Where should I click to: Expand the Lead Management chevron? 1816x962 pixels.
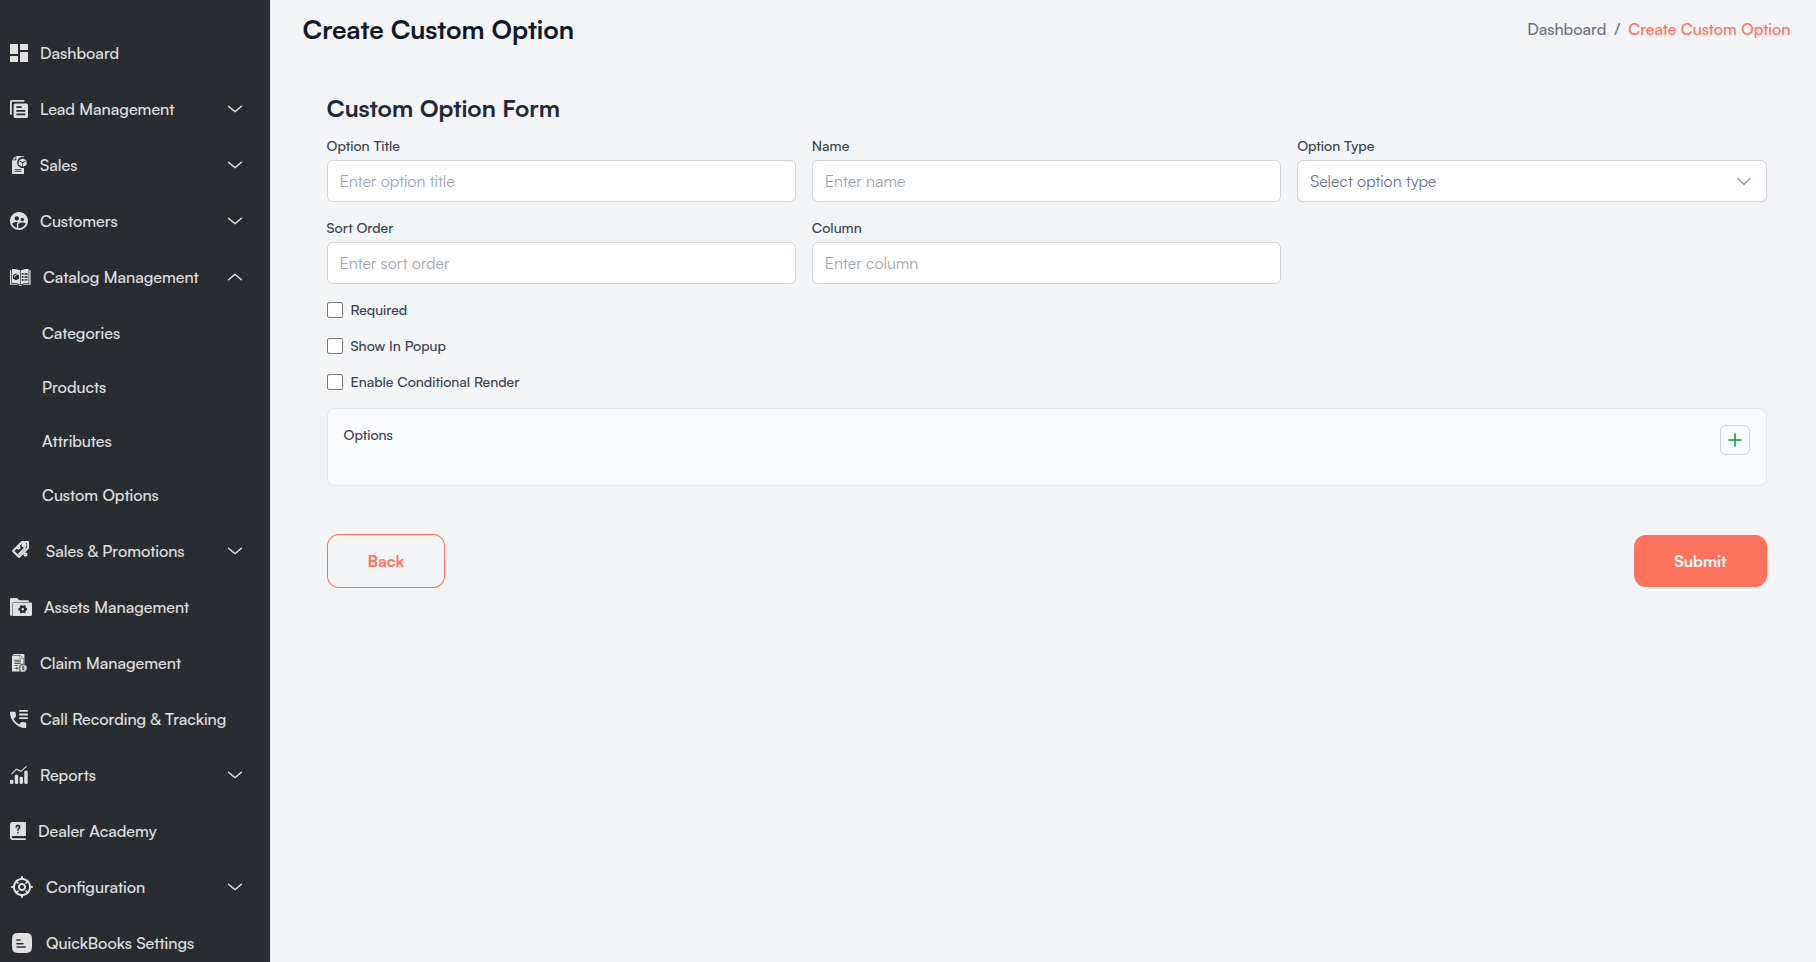pyautogui.click(x=235, y=109)
